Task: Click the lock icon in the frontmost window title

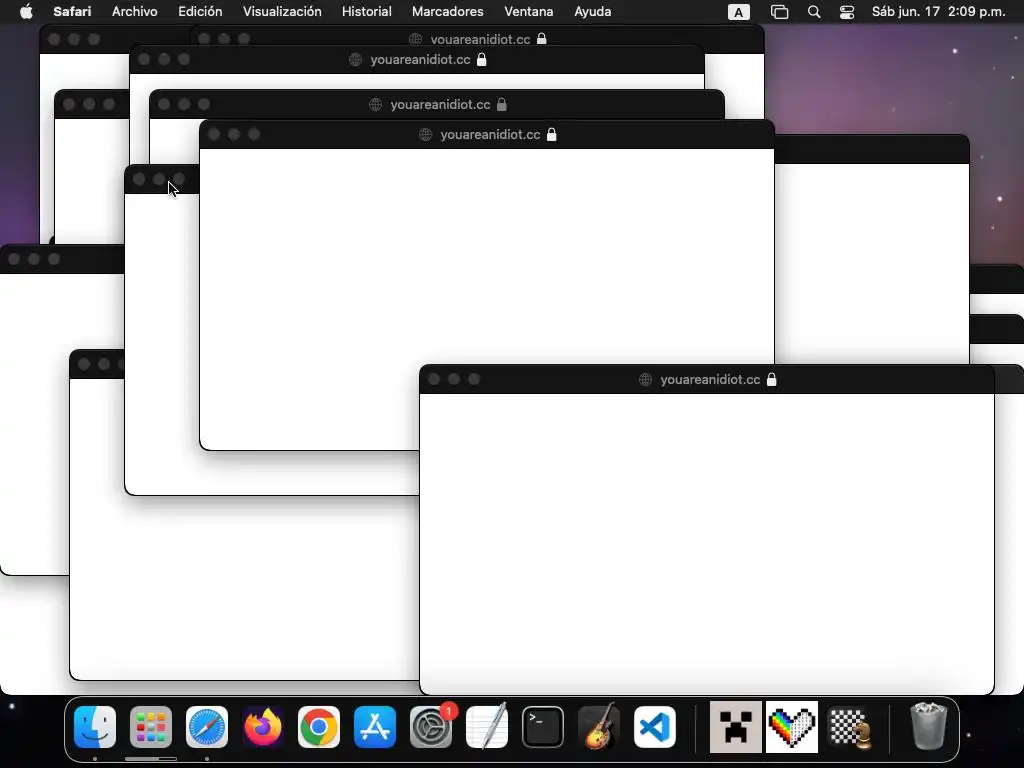Action: 771,379
